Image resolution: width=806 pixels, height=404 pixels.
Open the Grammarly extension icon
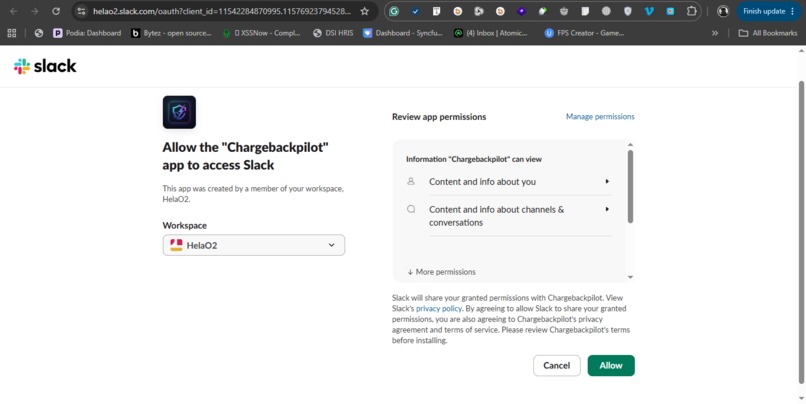point(394,11)
